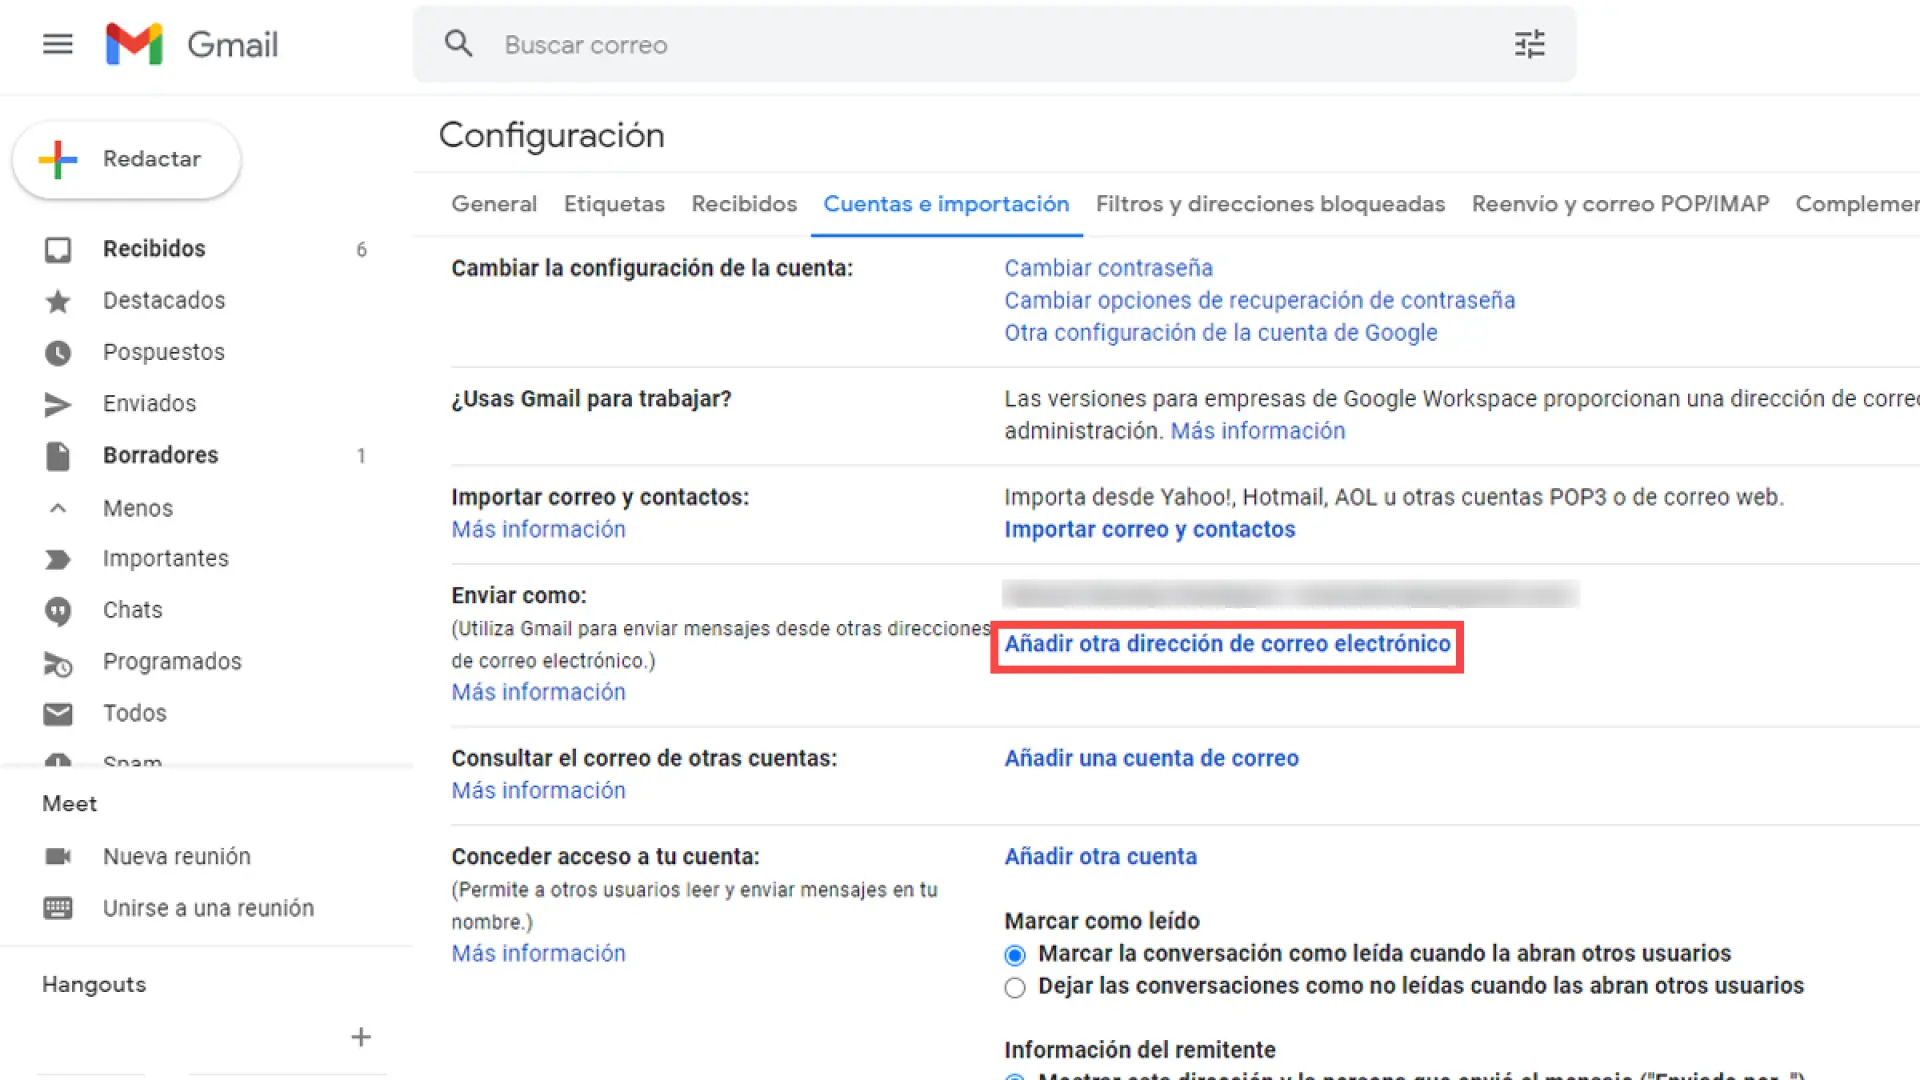The width and height of the screenshot is (1920, 1080).
Task: Start Nueva reunión in Meet
Action: (176, 857)
